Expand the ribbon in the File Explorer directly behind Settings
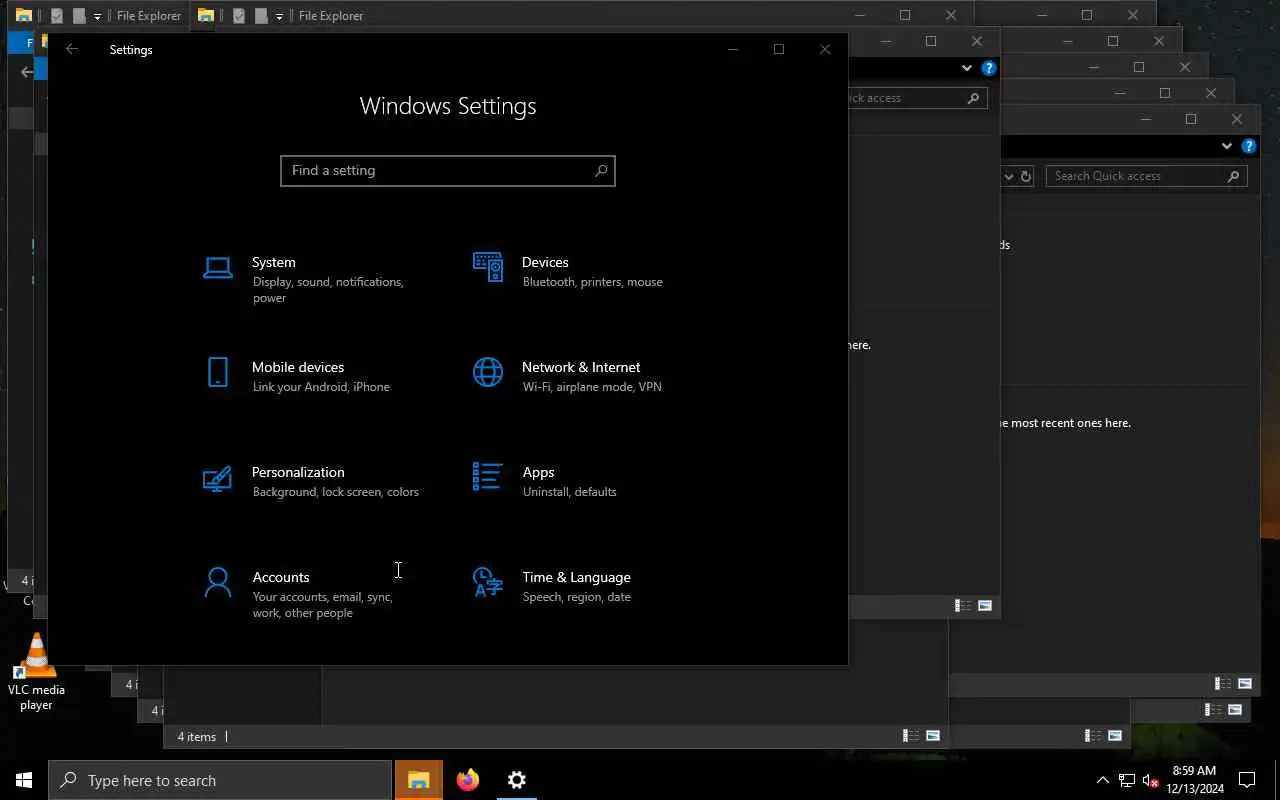This screenshot has width=1280, height=800. coord(967,68)
